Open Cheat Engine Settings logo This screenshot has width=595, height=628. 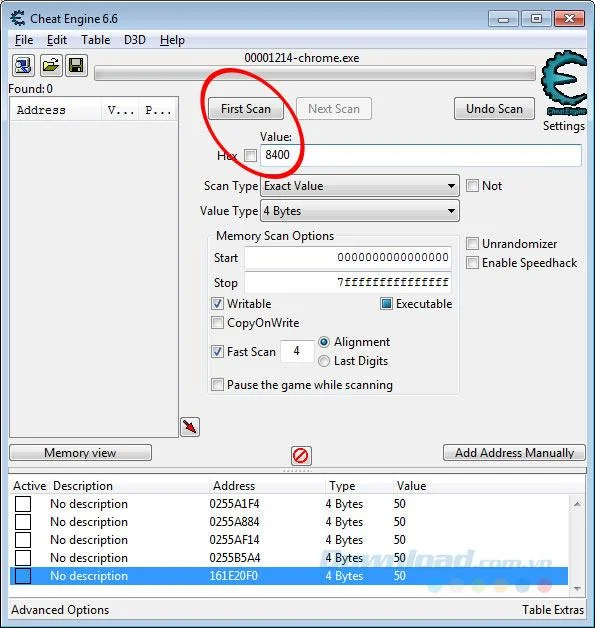(564, 83)
